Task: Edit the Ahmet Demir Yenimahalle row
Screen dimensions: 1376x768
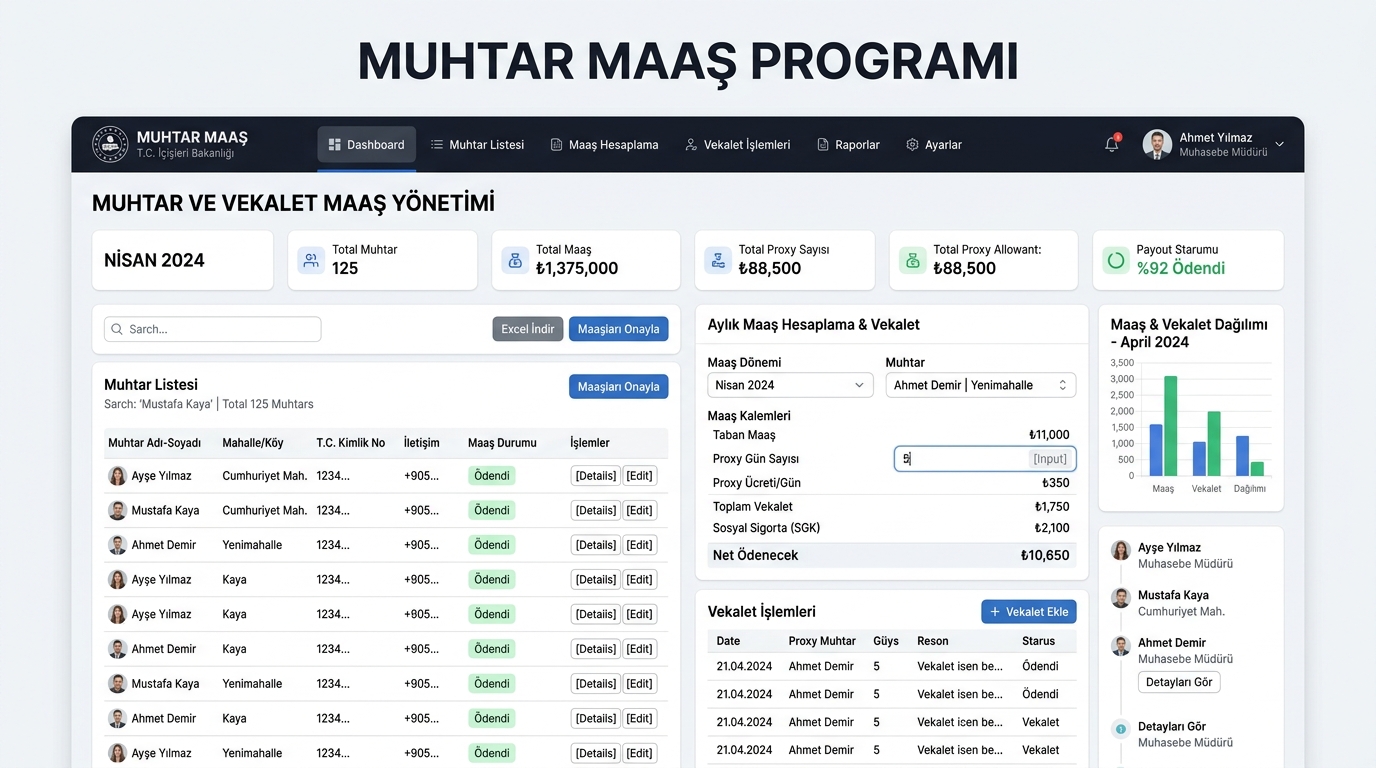Action: point(640,545)
